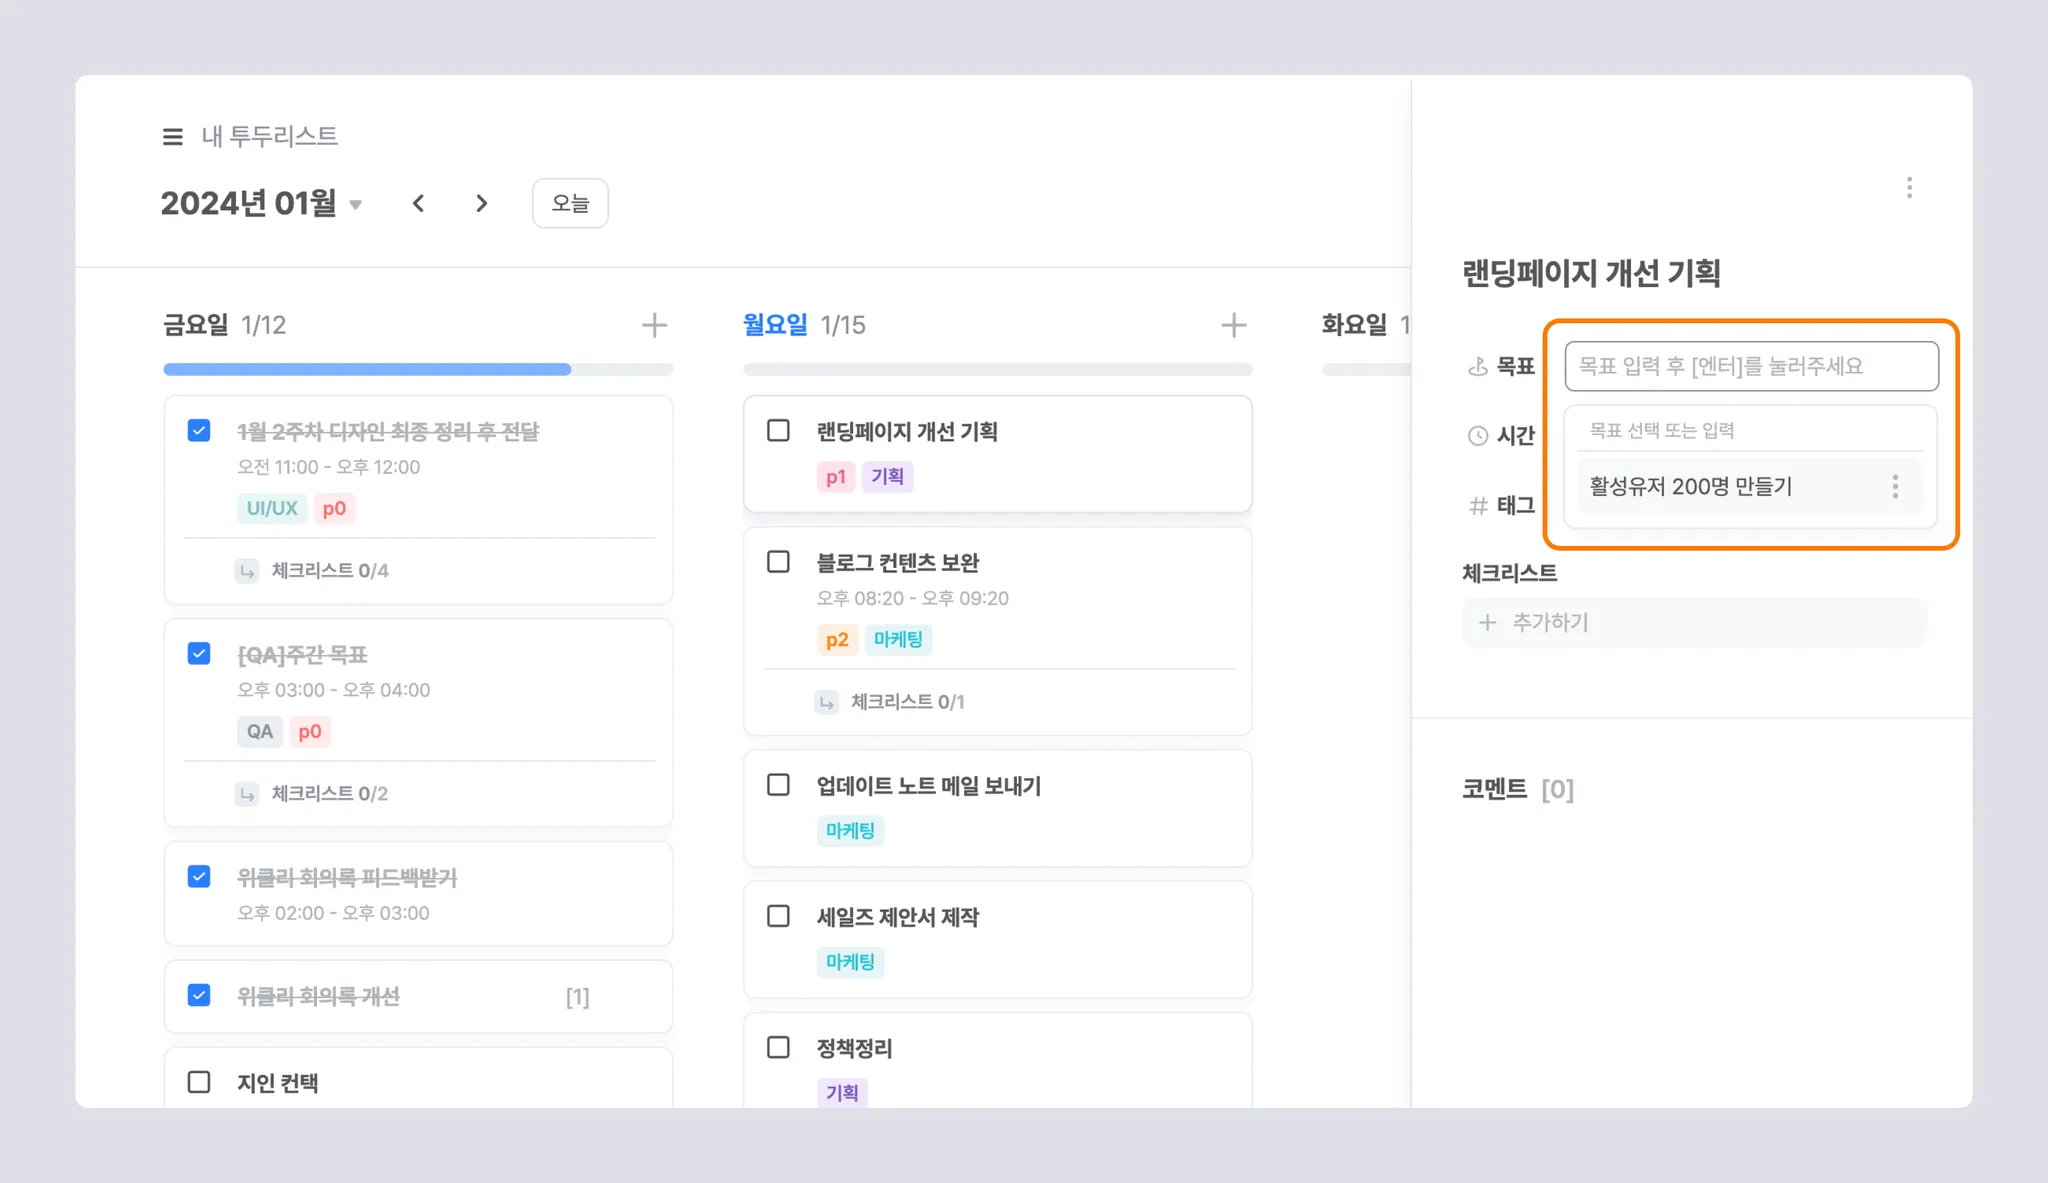Viewport: 2048px width, 1183px height.
Task: Go to next month with right chevron
Action: click(x=482, y=204)
